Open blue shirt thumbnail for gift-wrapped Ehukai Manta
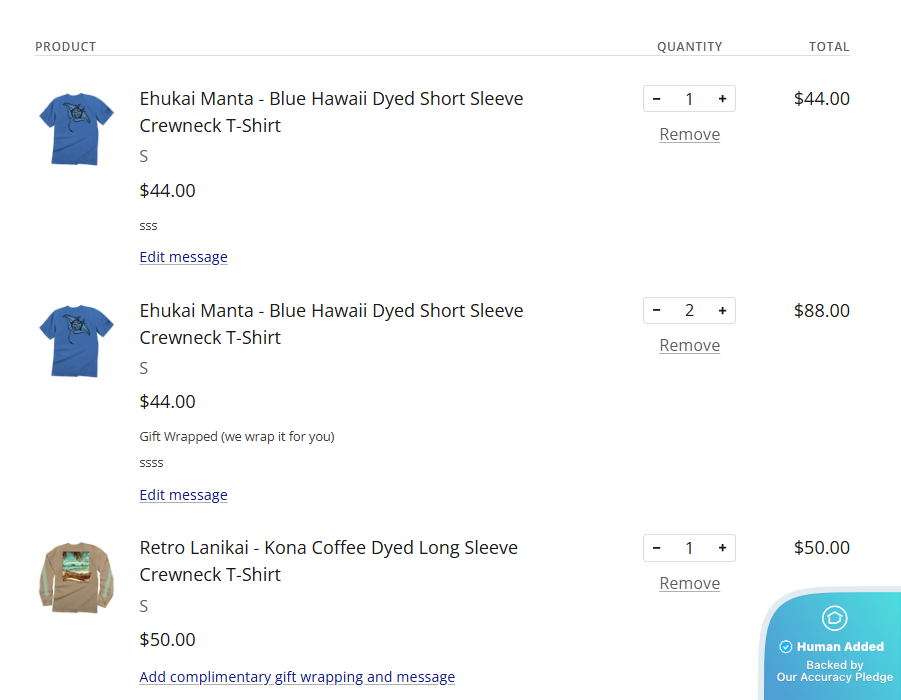The width and height of the screenshot is (901, 700). (77, 341)
